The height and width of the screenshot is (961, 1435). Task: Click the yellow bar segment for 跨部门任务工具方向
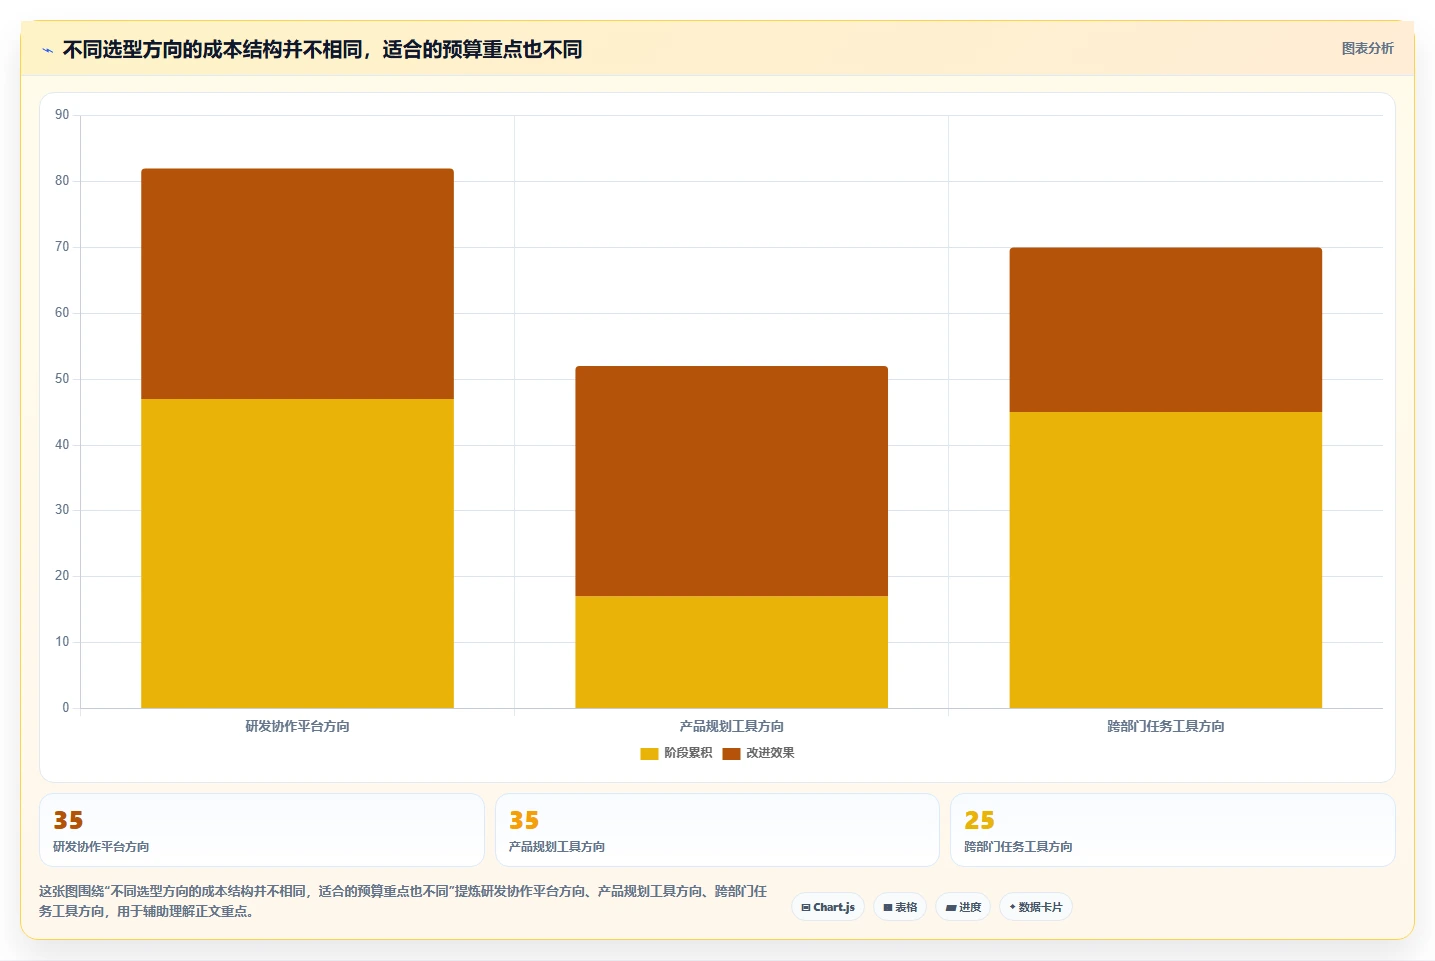tap(1165, 560)
